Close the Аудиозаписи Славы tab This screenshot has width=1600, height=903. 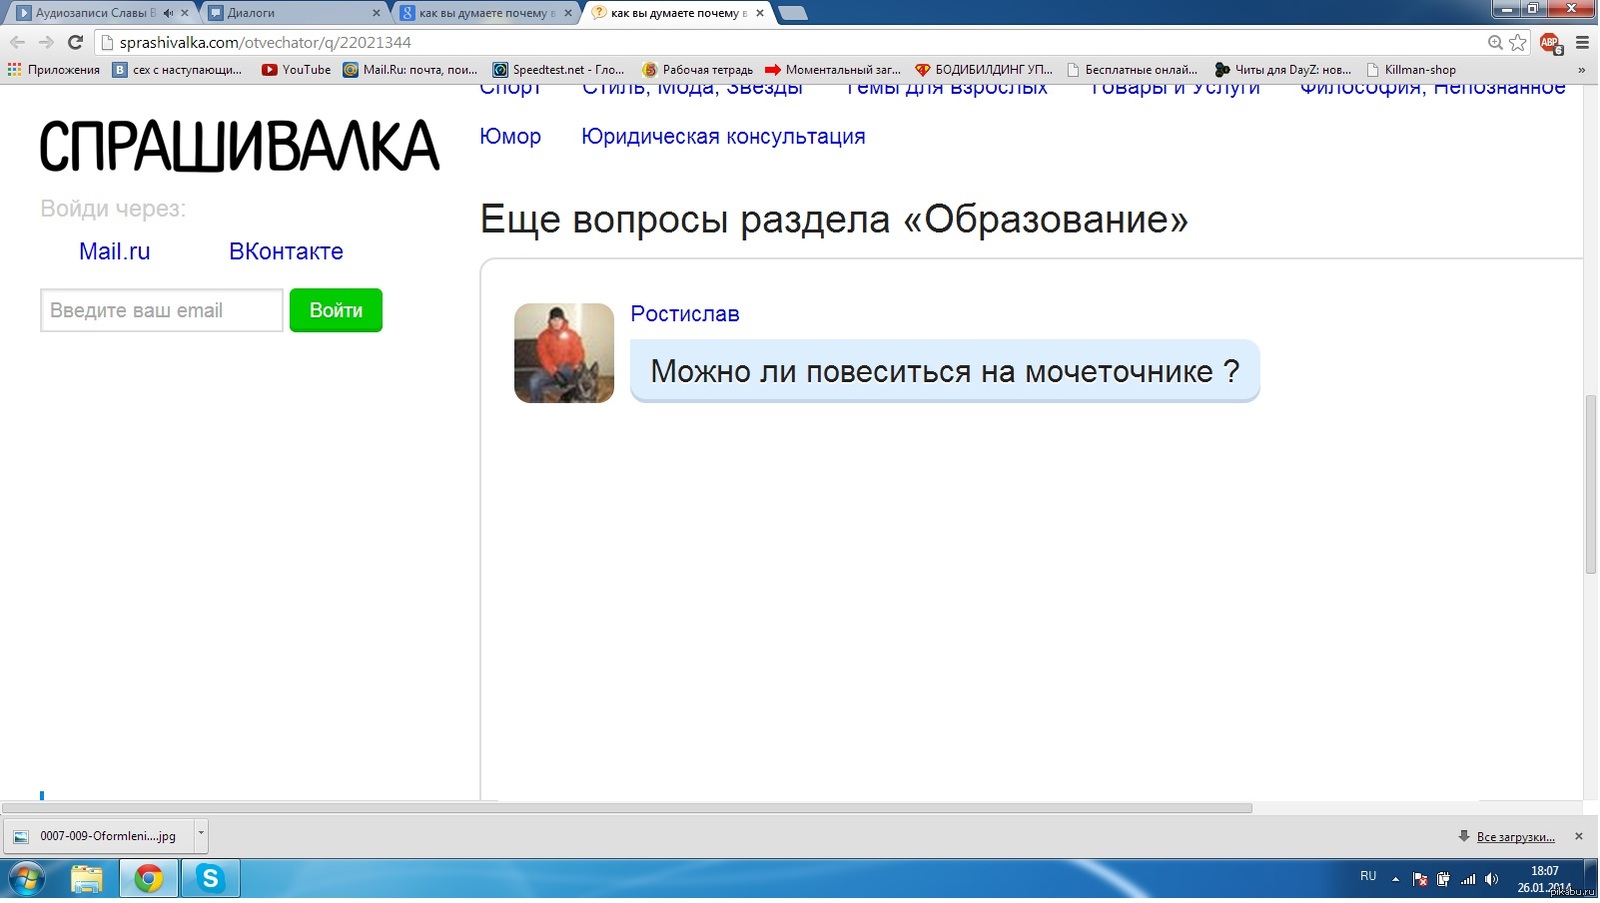coord(184,13)
